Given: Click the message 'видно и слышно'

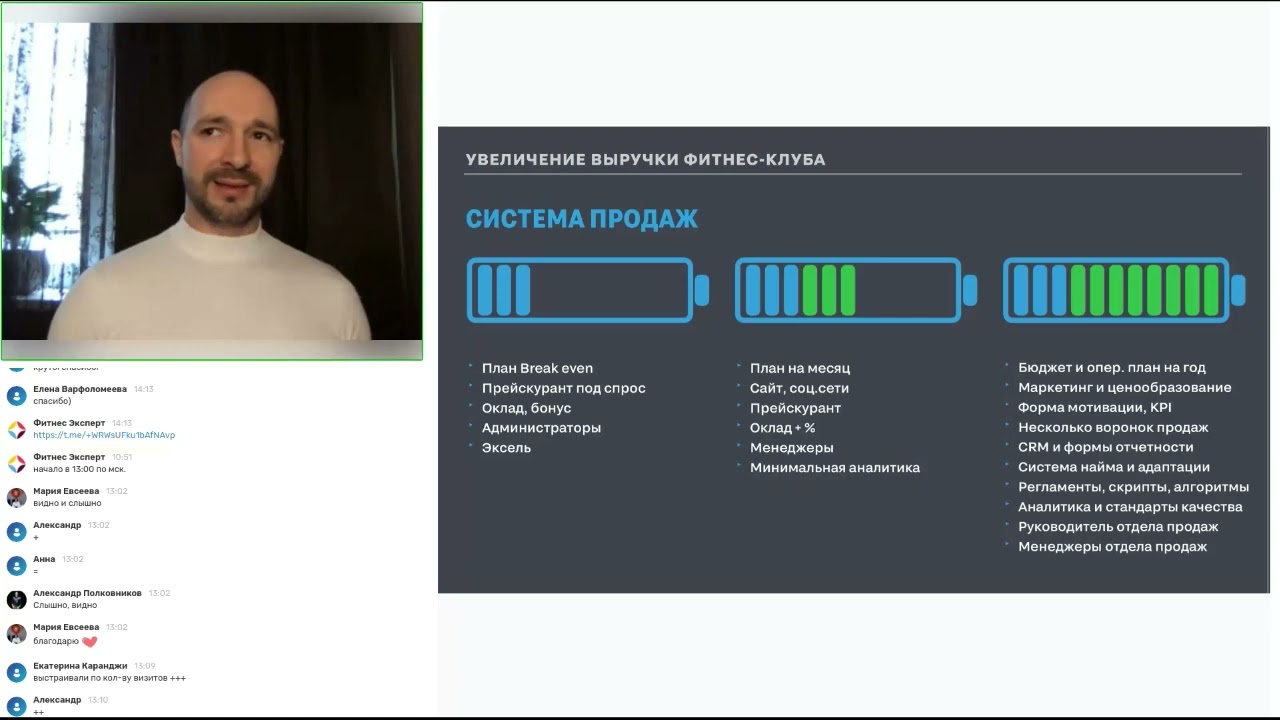Looking at the screenshot, I should click(x=67, y=503).
